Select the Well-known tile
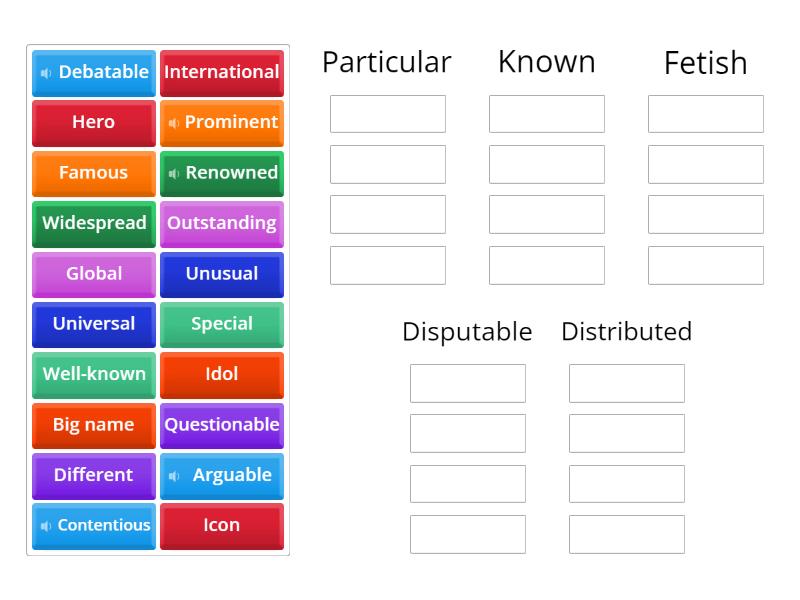Viewport: 800px width, 600px height. 93,375
